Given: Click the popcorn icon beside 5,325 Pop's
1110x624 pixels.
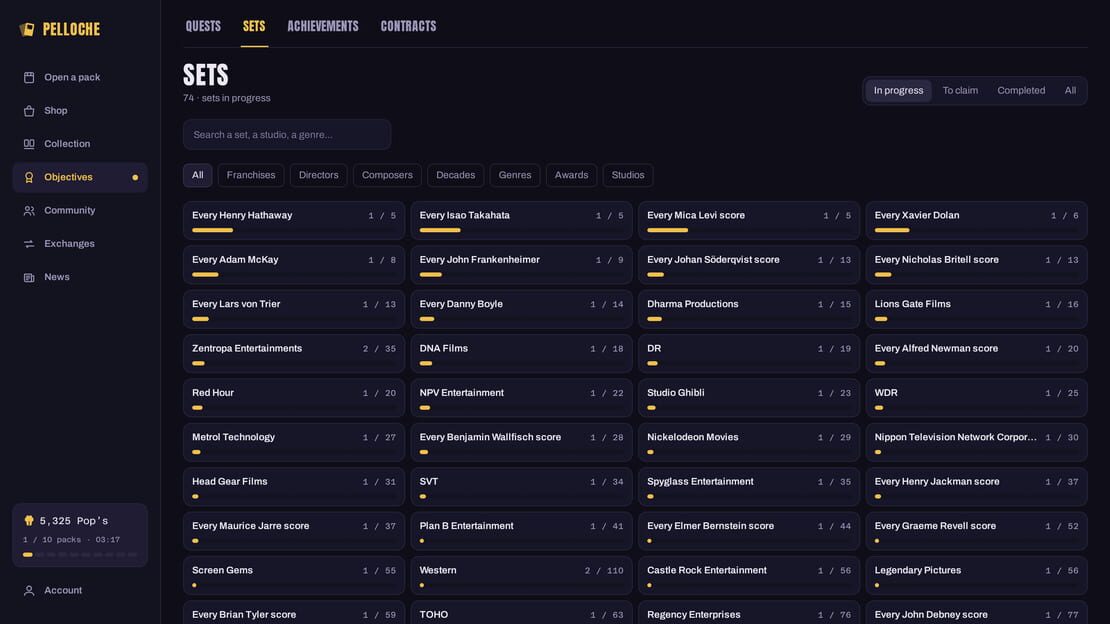Looking at the screenshot, I should pyautogui.click(x=29, y=521).
